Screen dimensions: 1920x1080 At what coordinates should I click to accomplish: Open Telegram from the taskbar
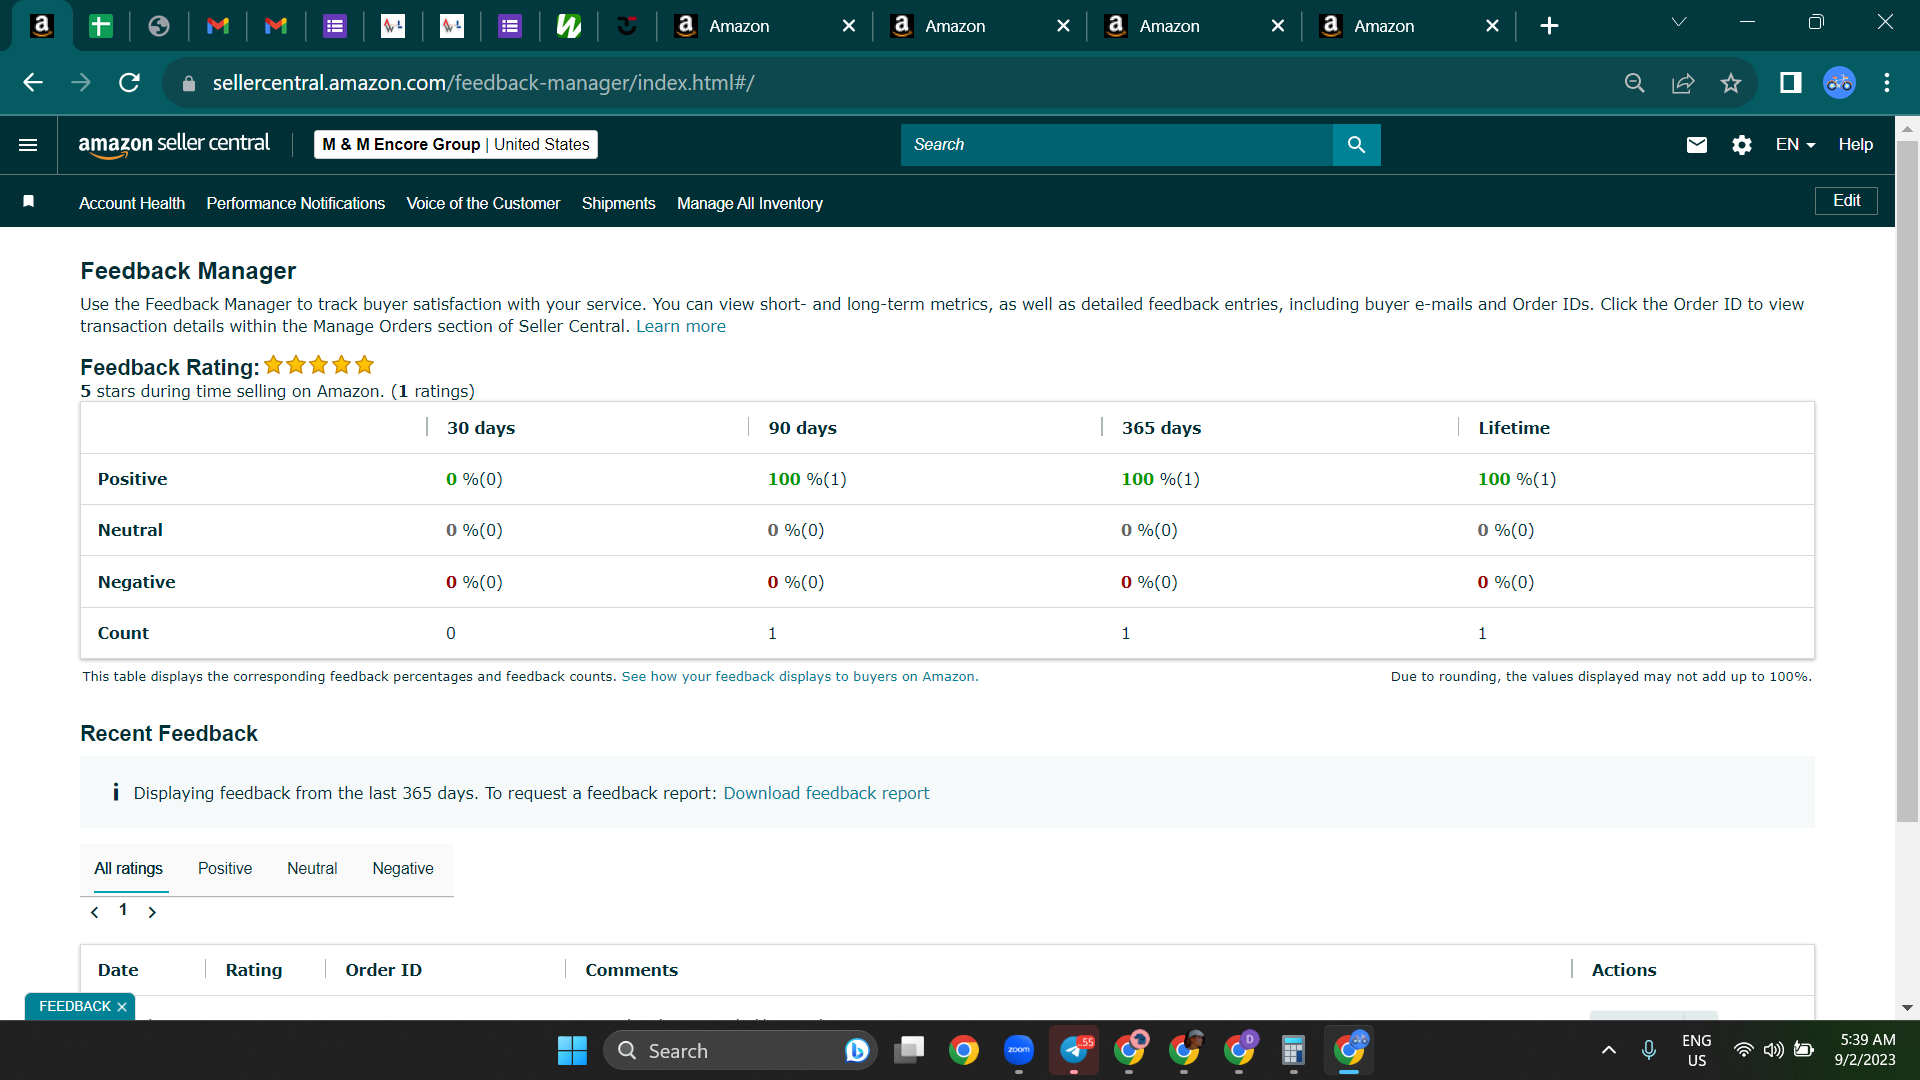click(1074, 1050)
